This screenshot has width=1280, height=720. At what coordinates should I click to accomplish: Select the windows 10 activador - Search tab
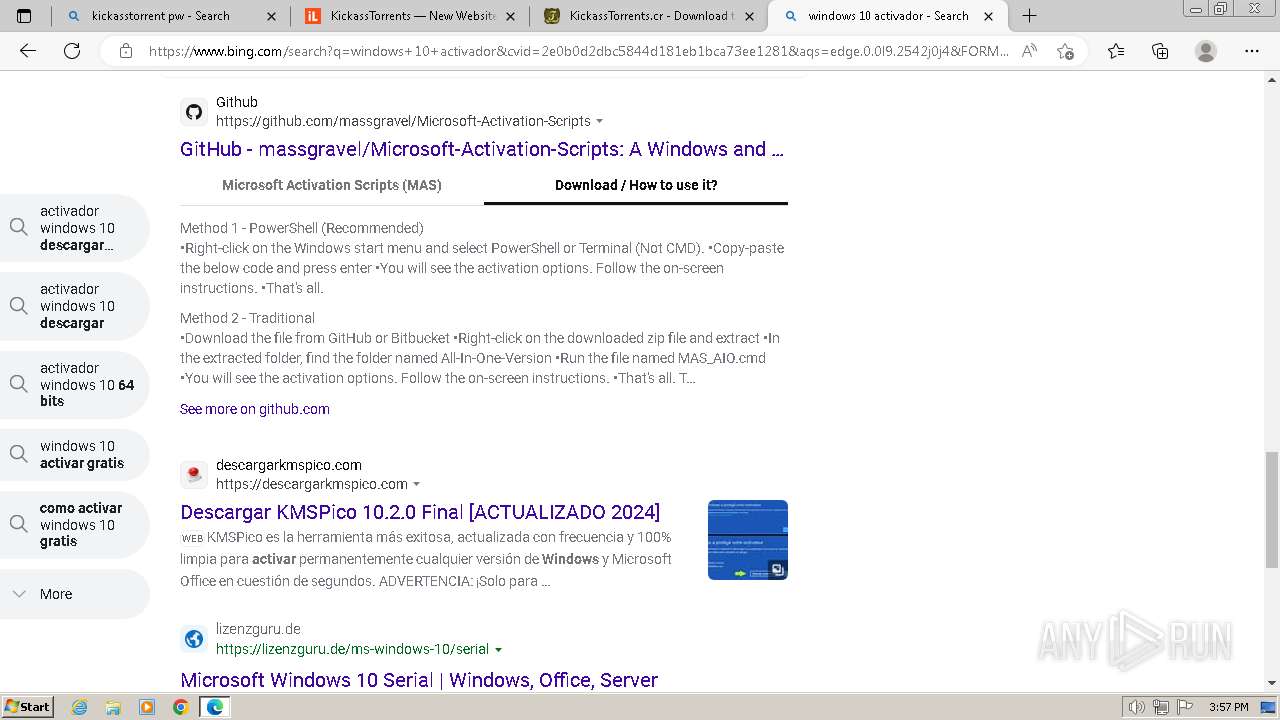coord(888,16)
